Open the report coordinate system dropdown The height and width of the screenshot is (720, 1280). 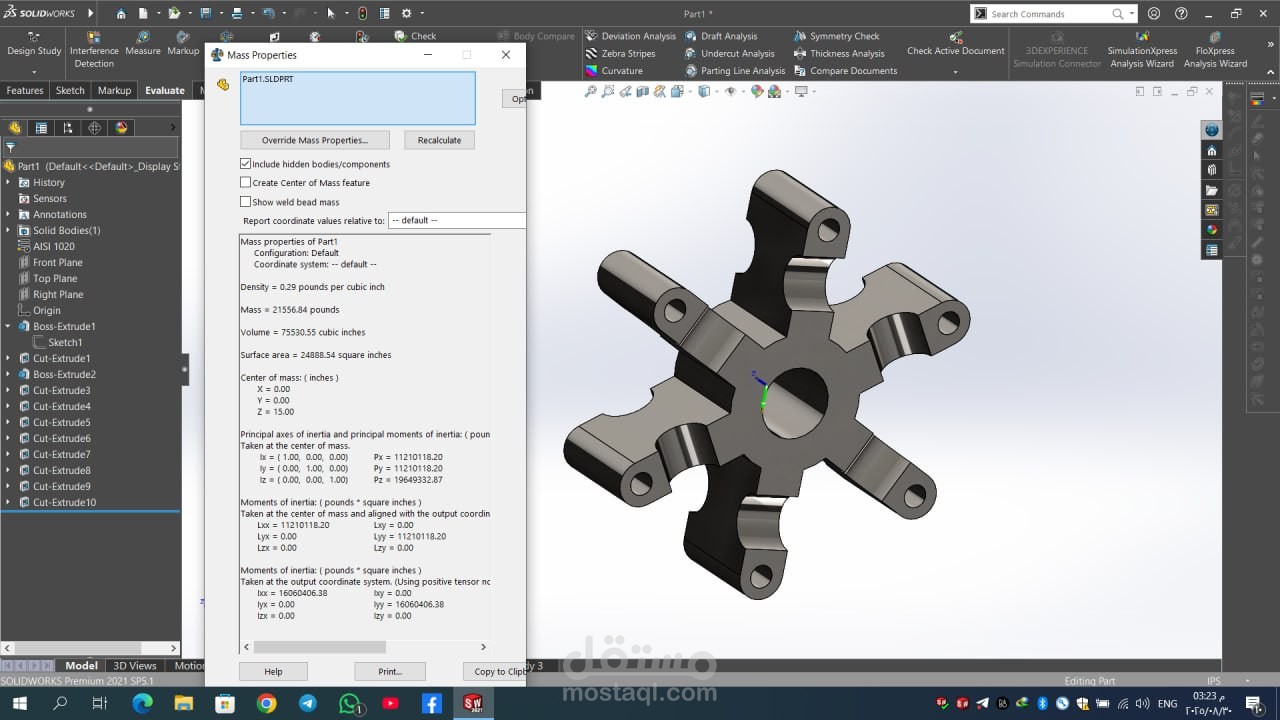click(x=456, y=220)
